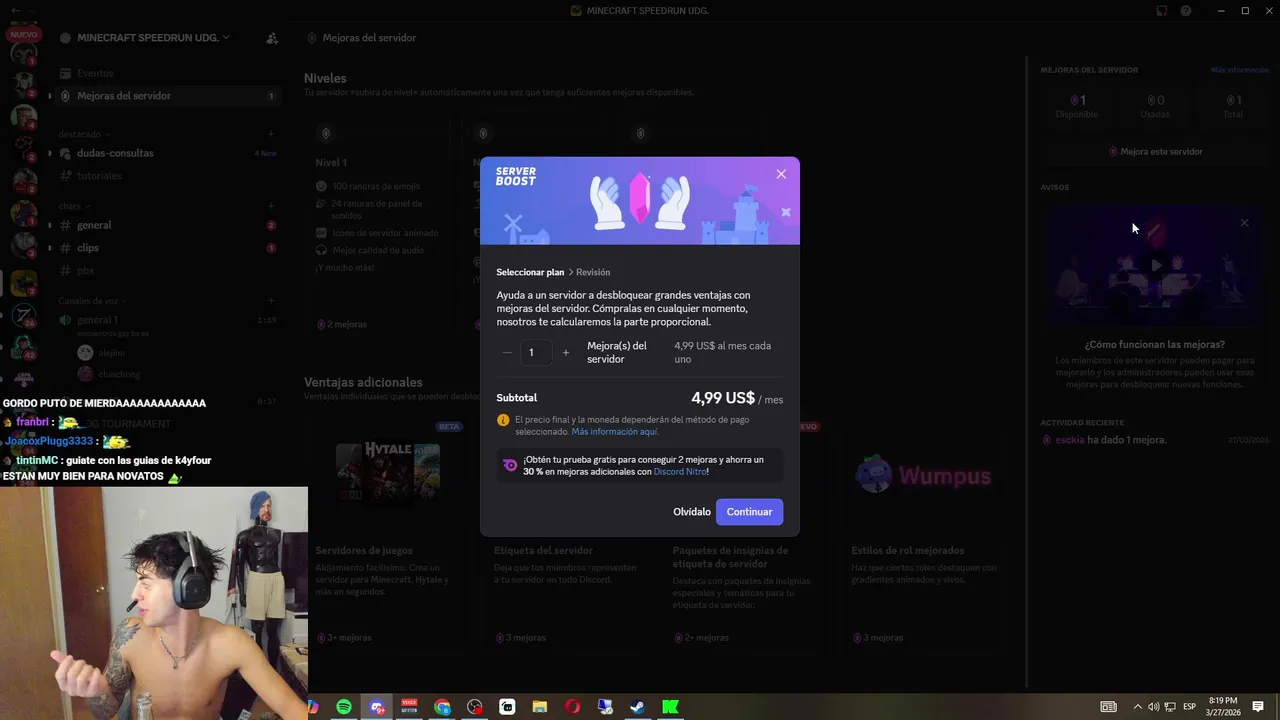
Task: Click the Mejora este servidor button
Action: point(1154,152)
